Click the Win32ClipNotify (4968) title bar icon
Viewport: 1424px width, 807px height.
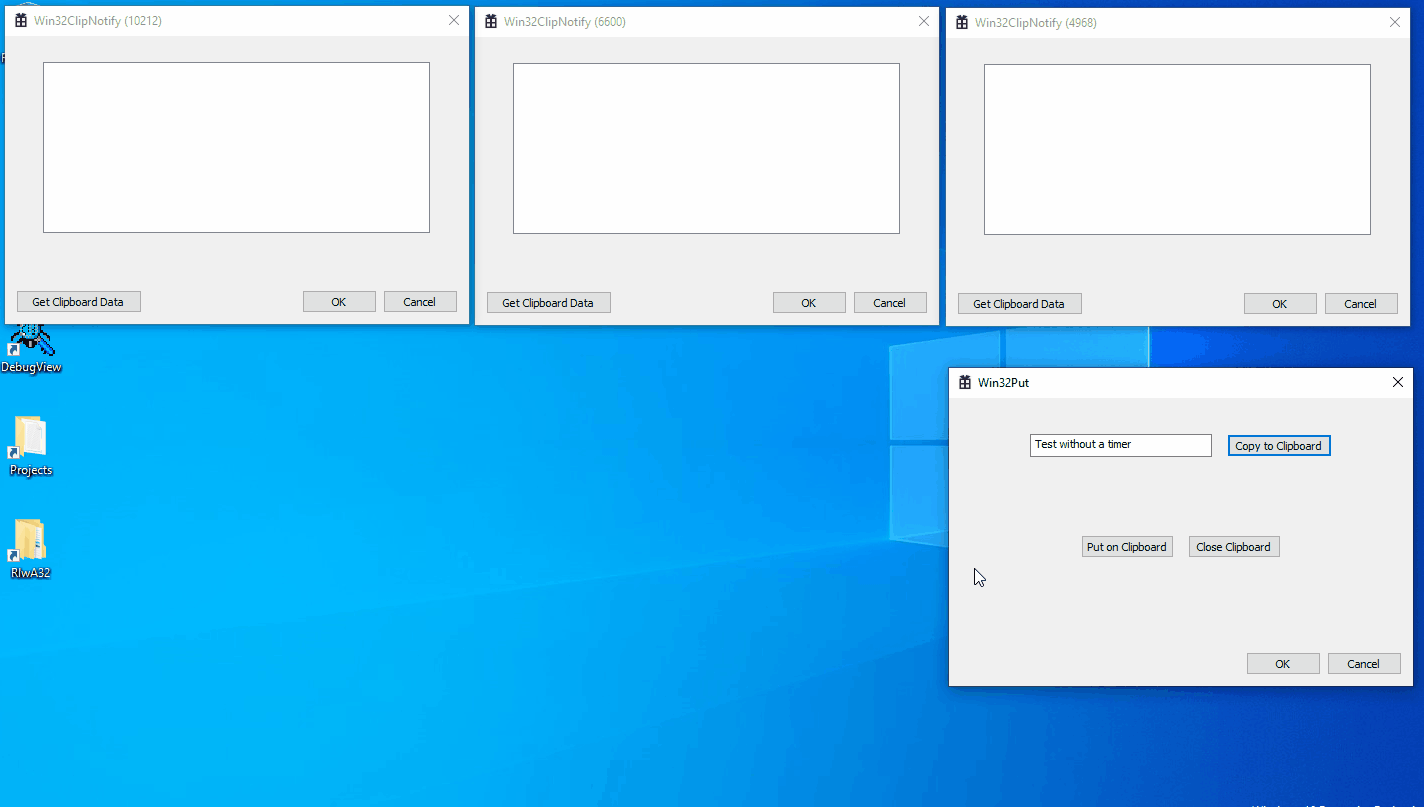pyautogui.click(x=960, y=21)
